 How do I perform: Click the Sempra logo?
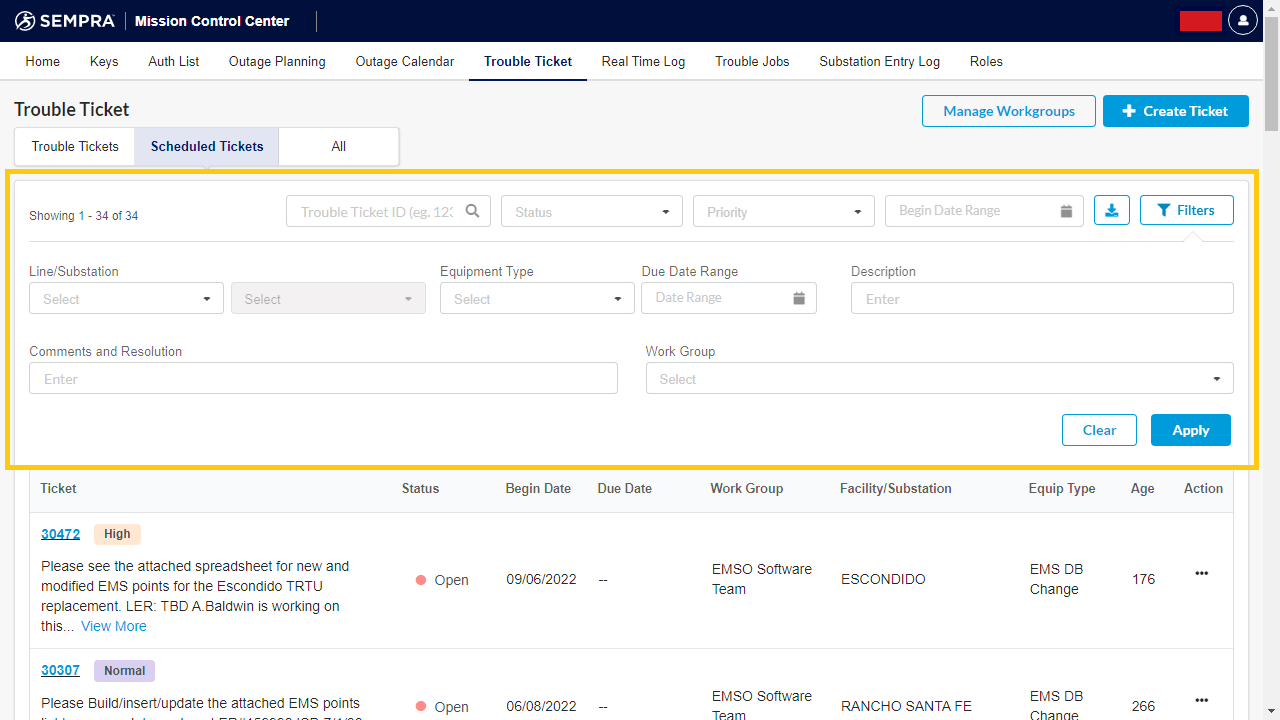(65, 21)
